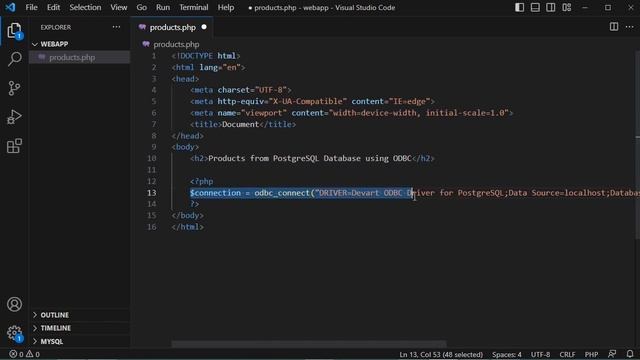Click products.php in the breadcrumb
The height and width of the screenshot is (360, 640).
pos(176,44)
